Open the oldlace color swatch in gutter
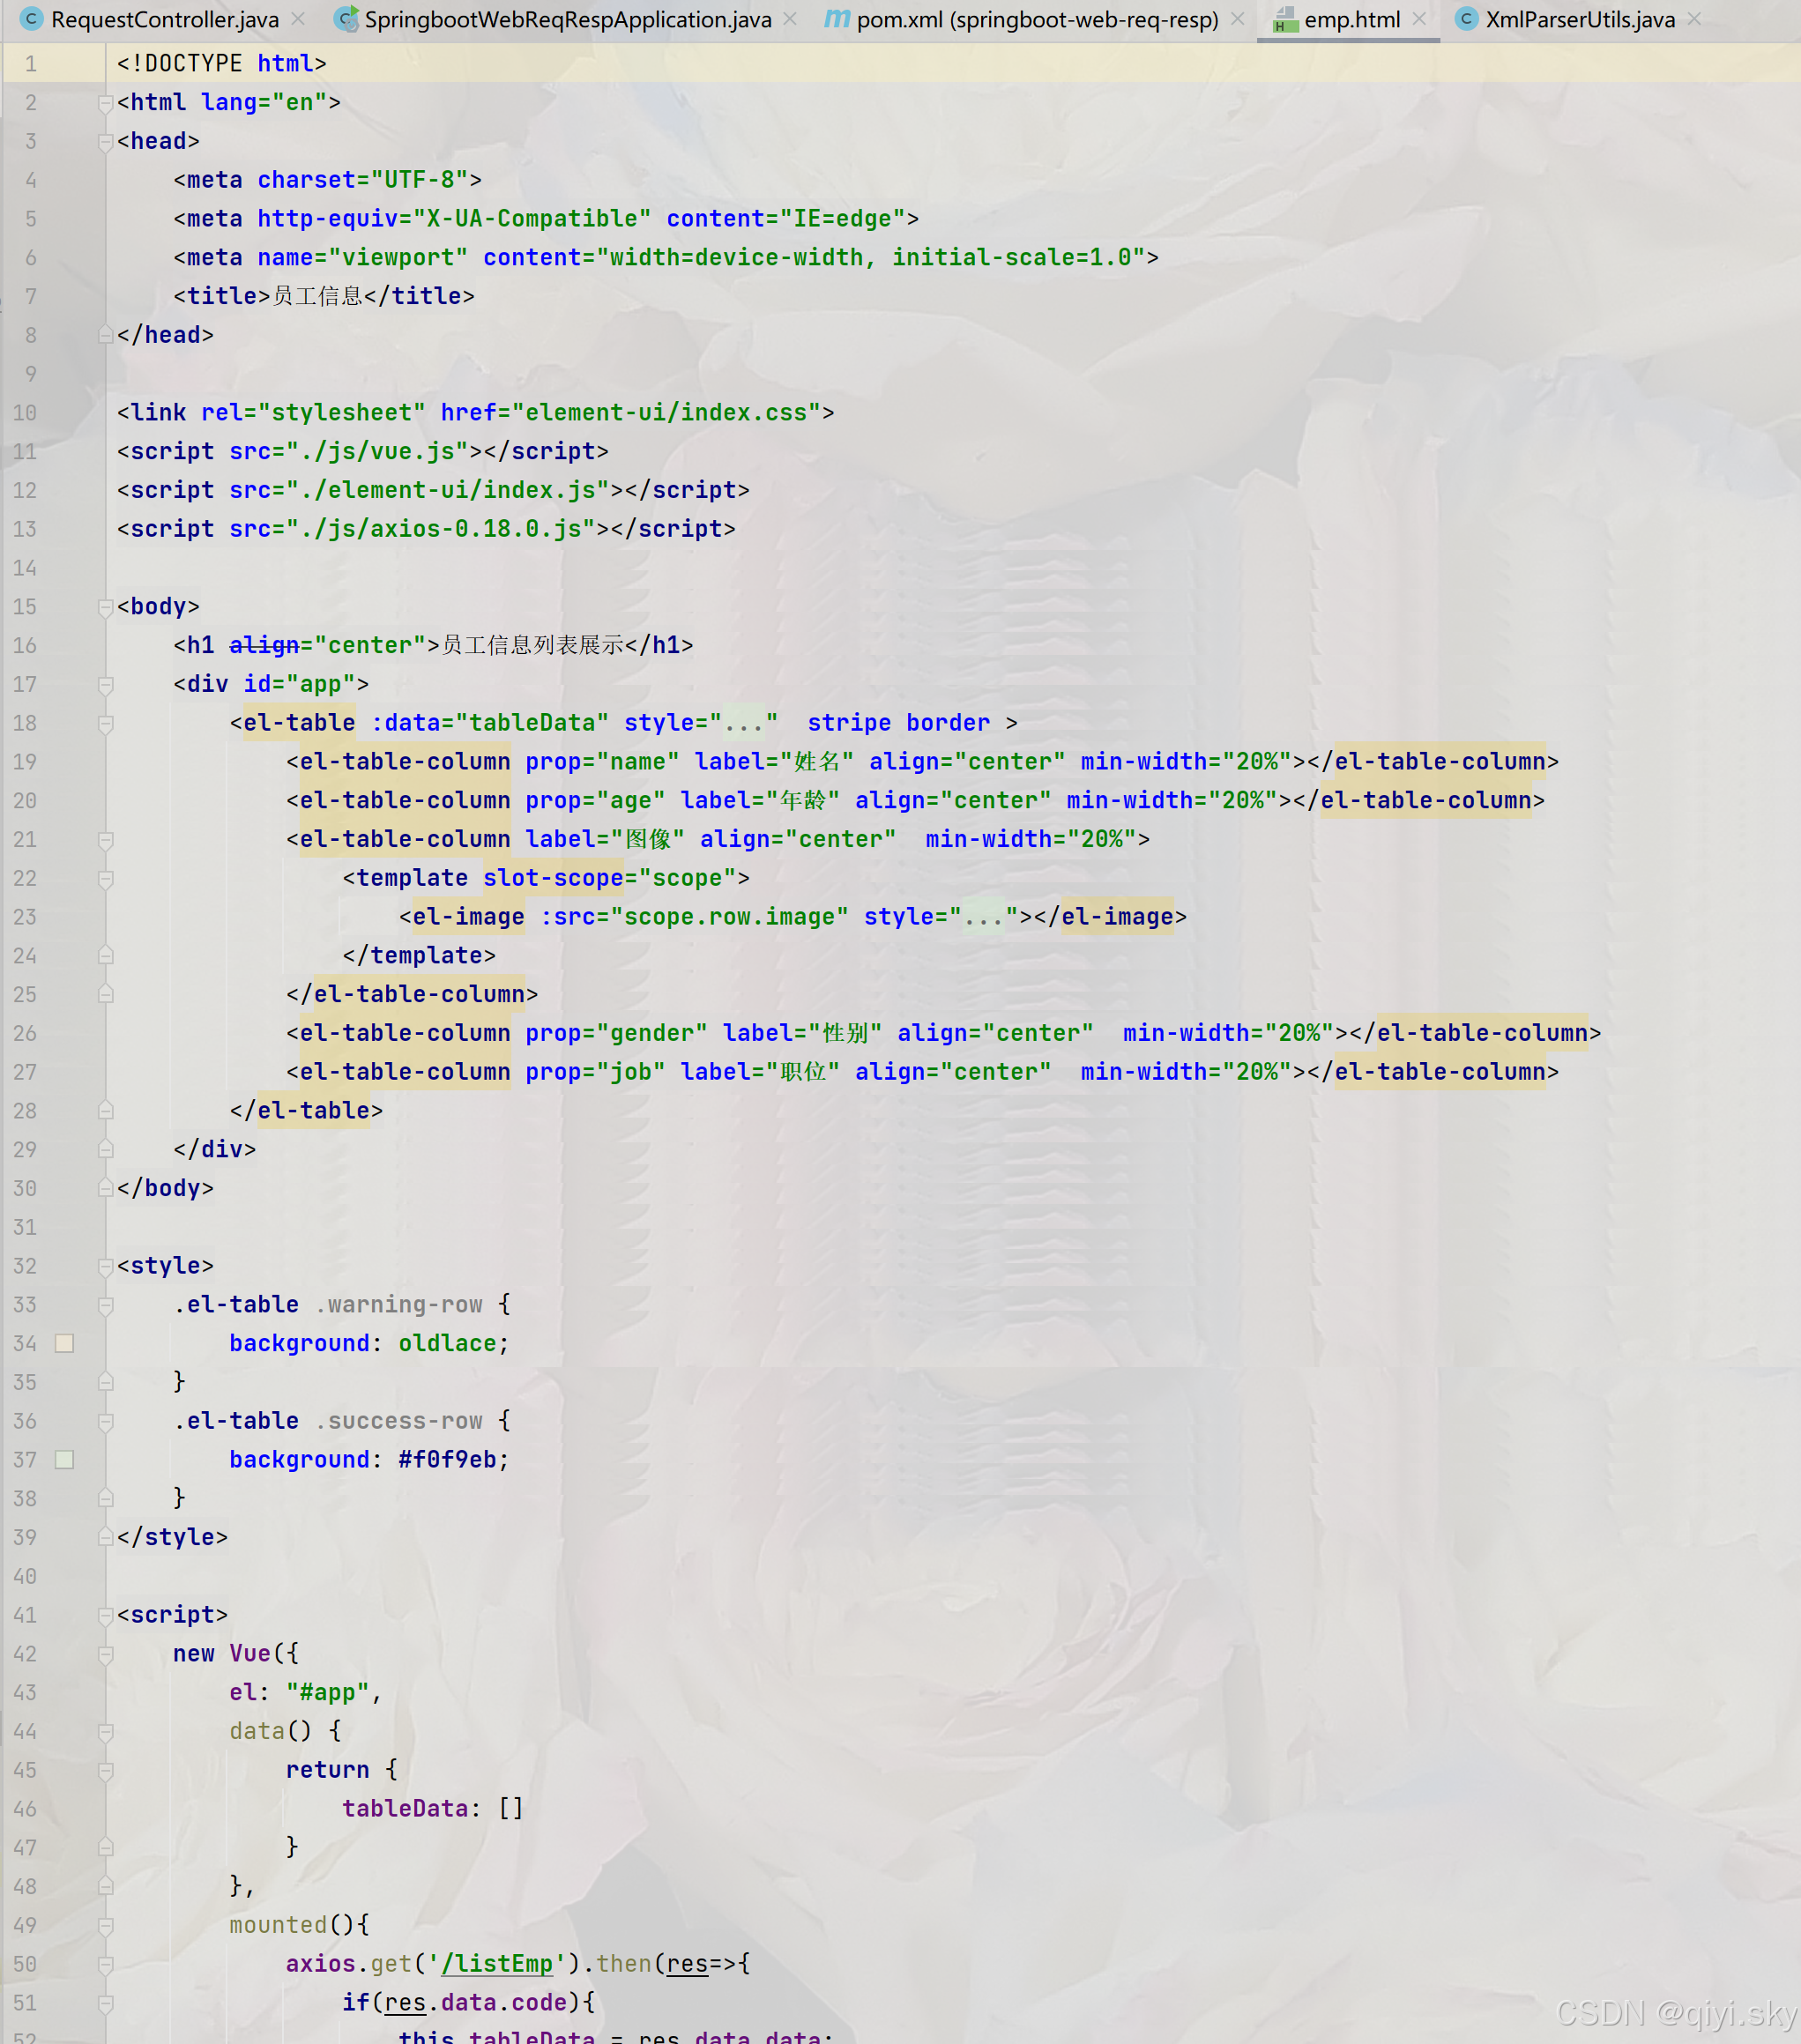 [64, 1344]
